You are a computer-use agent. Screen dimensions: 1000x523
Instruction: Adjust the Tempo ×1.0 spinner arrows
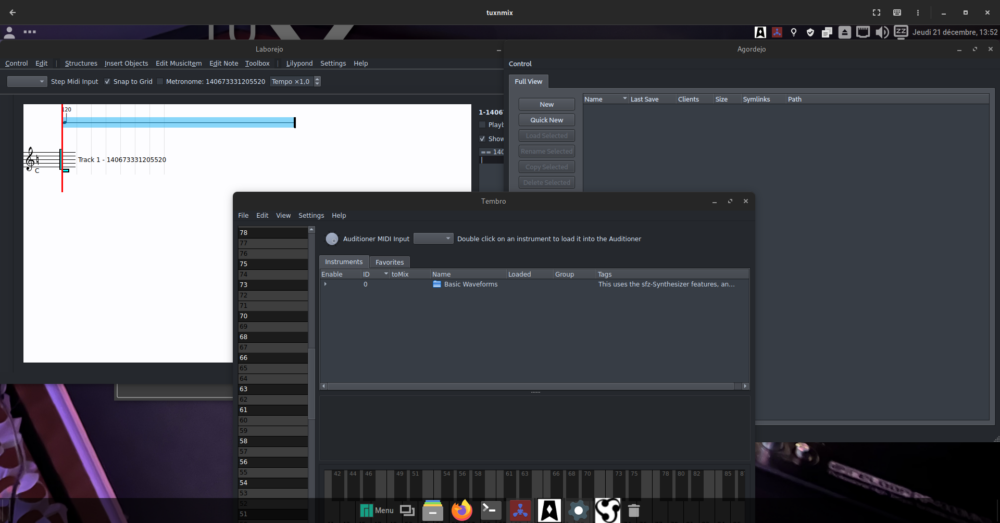click(x=317, y=82)
